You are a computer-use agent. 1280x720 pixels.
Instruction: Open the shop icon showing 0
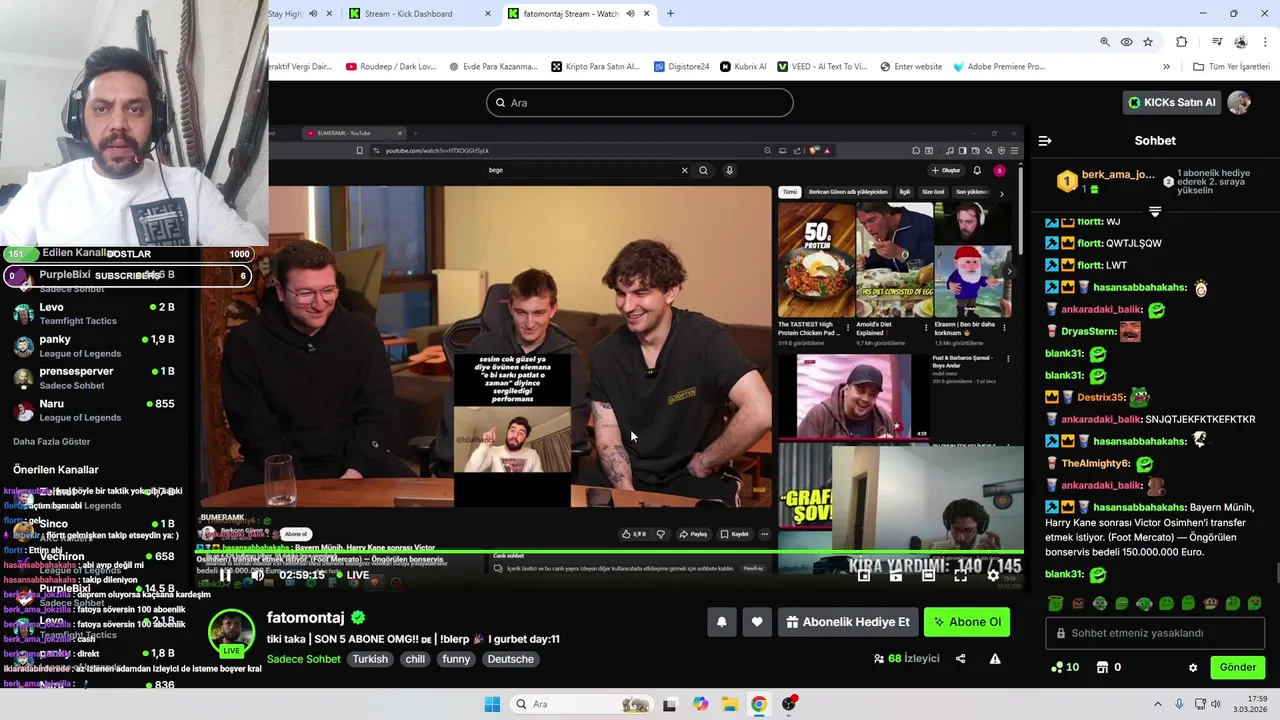click(x=1108, y=667)
